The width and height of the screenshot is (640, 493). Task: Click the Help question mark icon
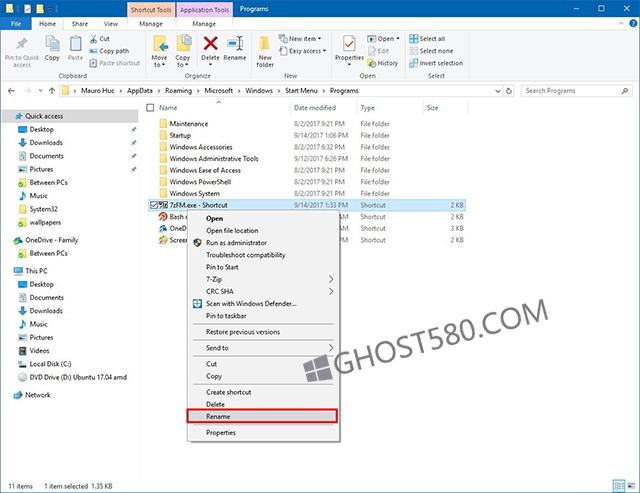pyautogui.click(x=633, y=24)
